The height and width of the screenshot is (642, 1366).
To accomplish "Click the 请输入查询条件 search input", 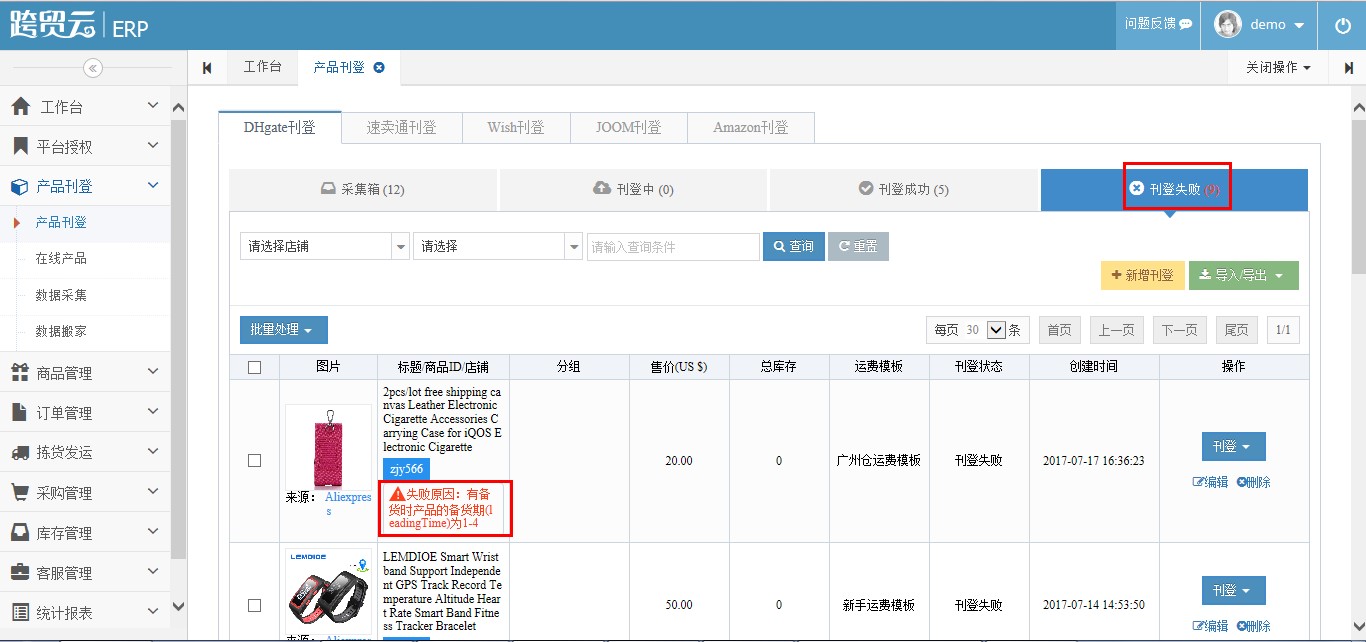I will coord(673,246).
